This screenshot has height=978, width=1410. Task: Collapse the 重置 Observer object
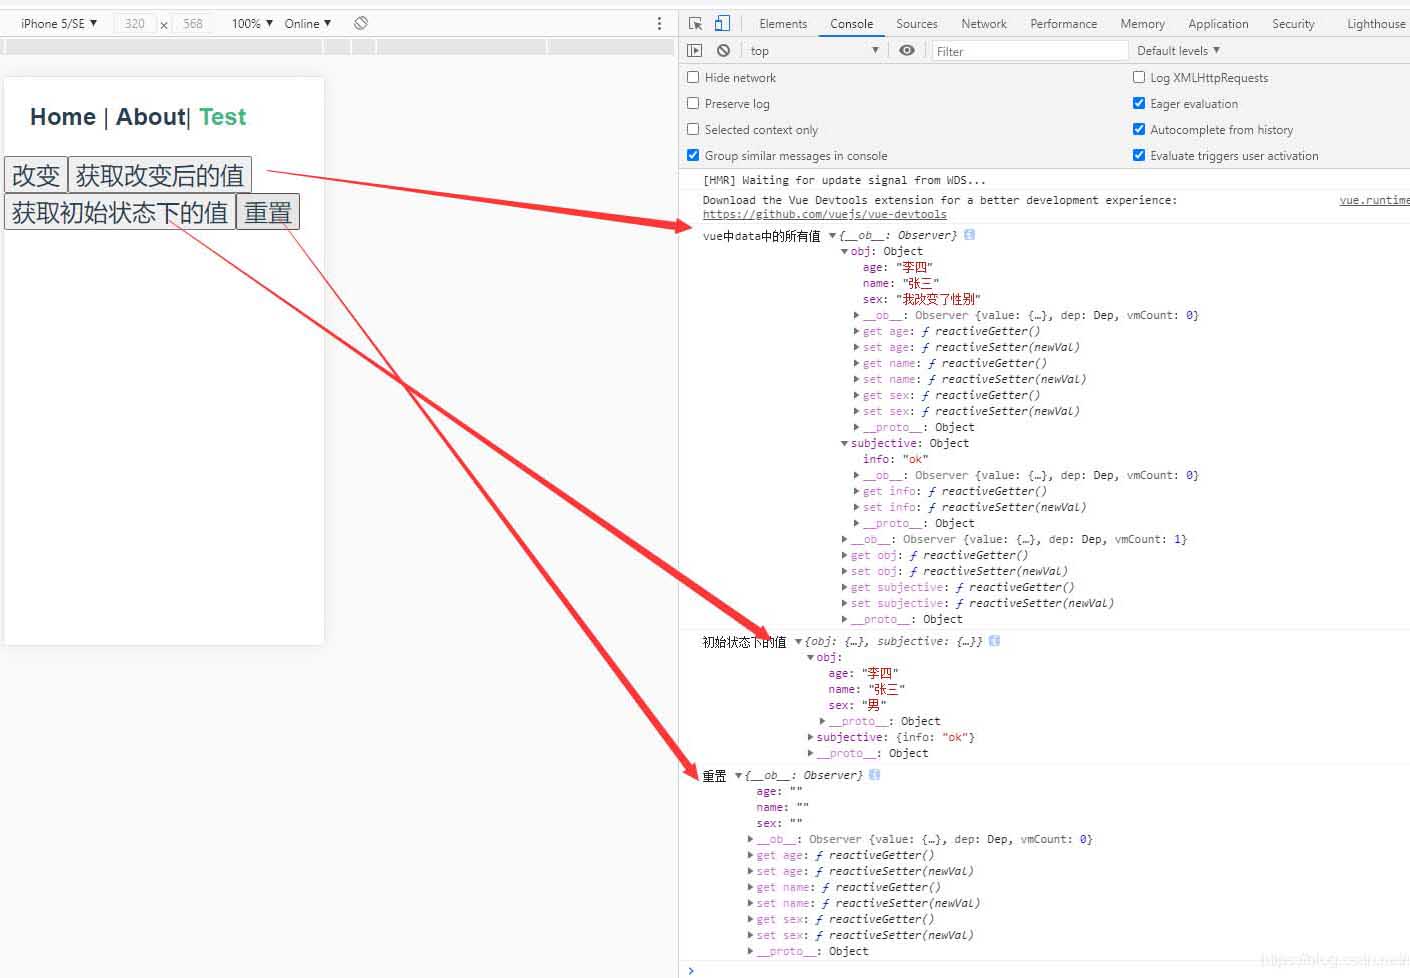click(738, 776)
